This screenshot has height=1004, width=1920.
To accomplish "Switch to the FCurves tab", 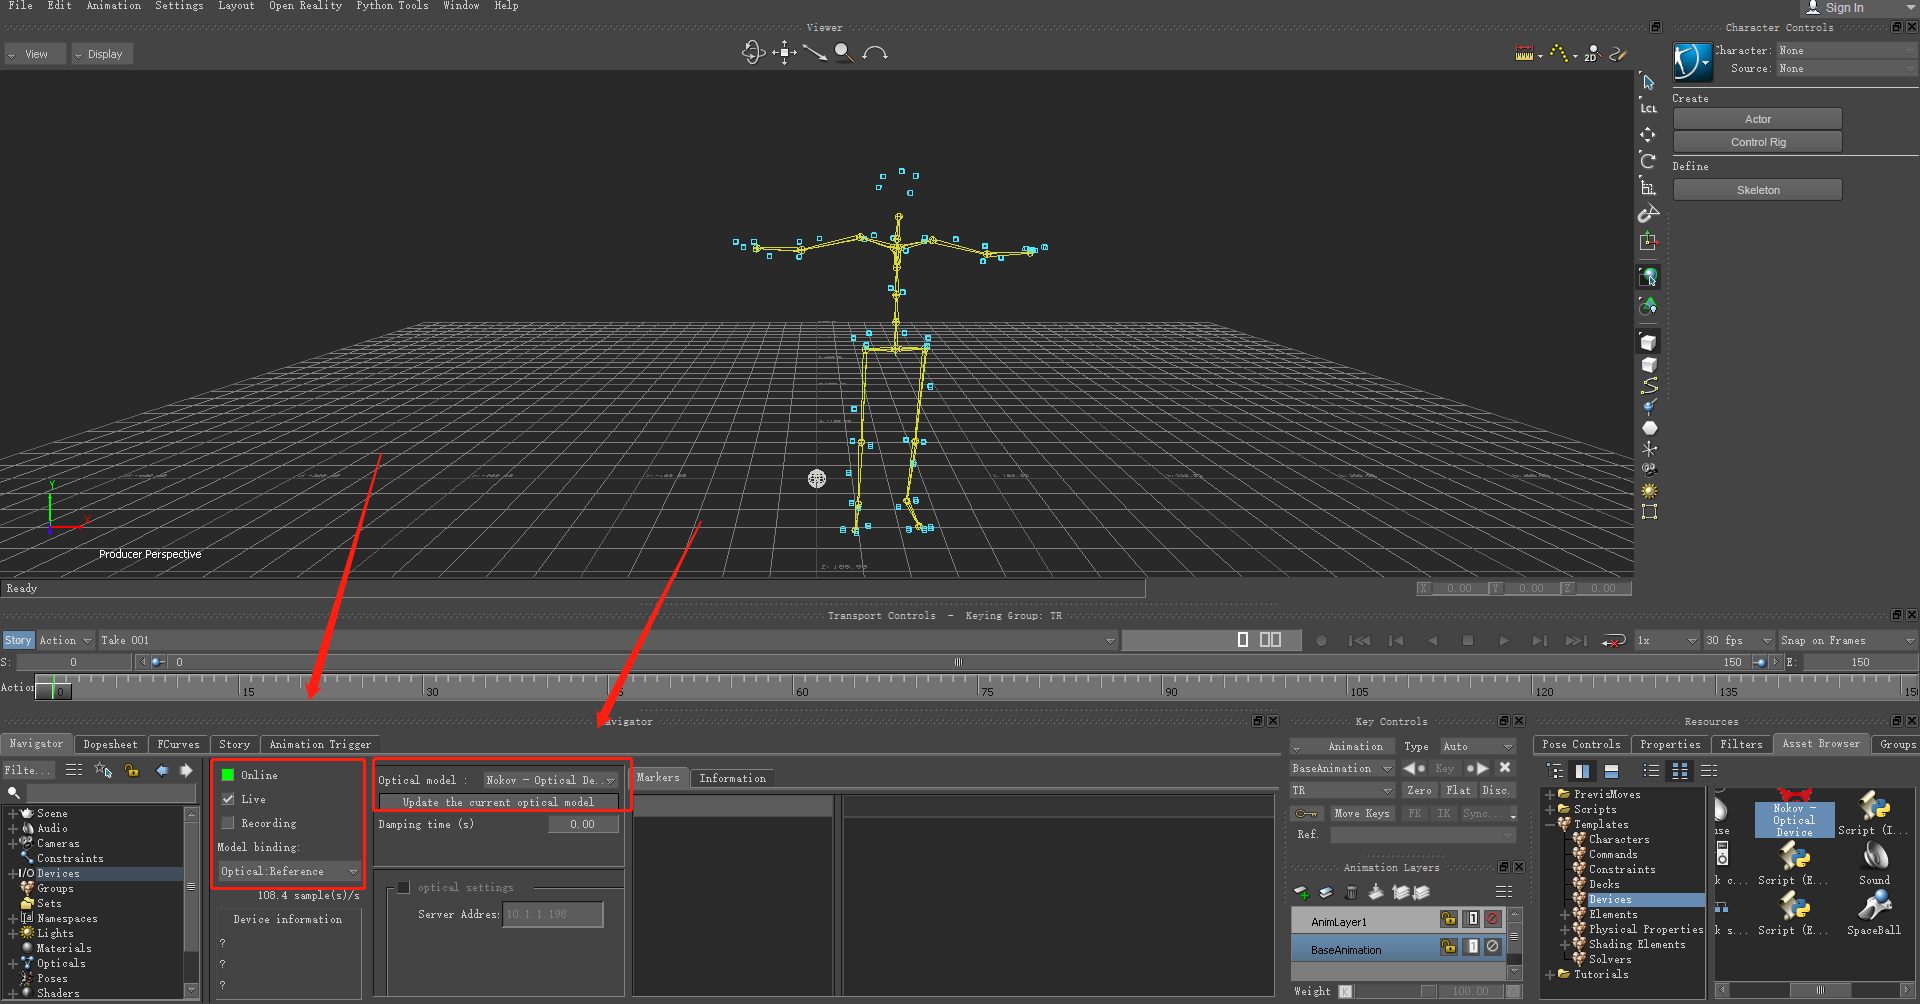I will click(178, 744).
